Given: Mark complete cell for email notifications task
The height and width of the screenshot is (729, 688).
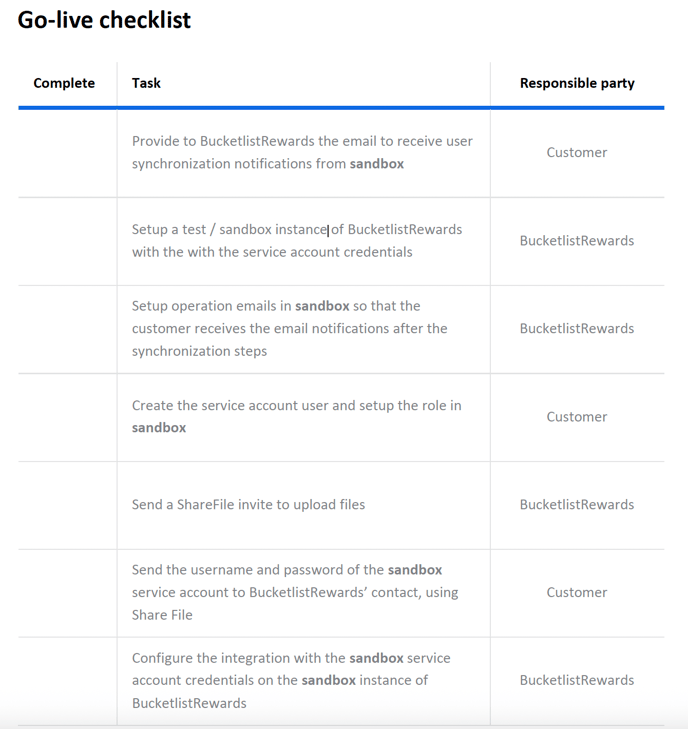Looking at the screenshot, I should click(67, 153).
